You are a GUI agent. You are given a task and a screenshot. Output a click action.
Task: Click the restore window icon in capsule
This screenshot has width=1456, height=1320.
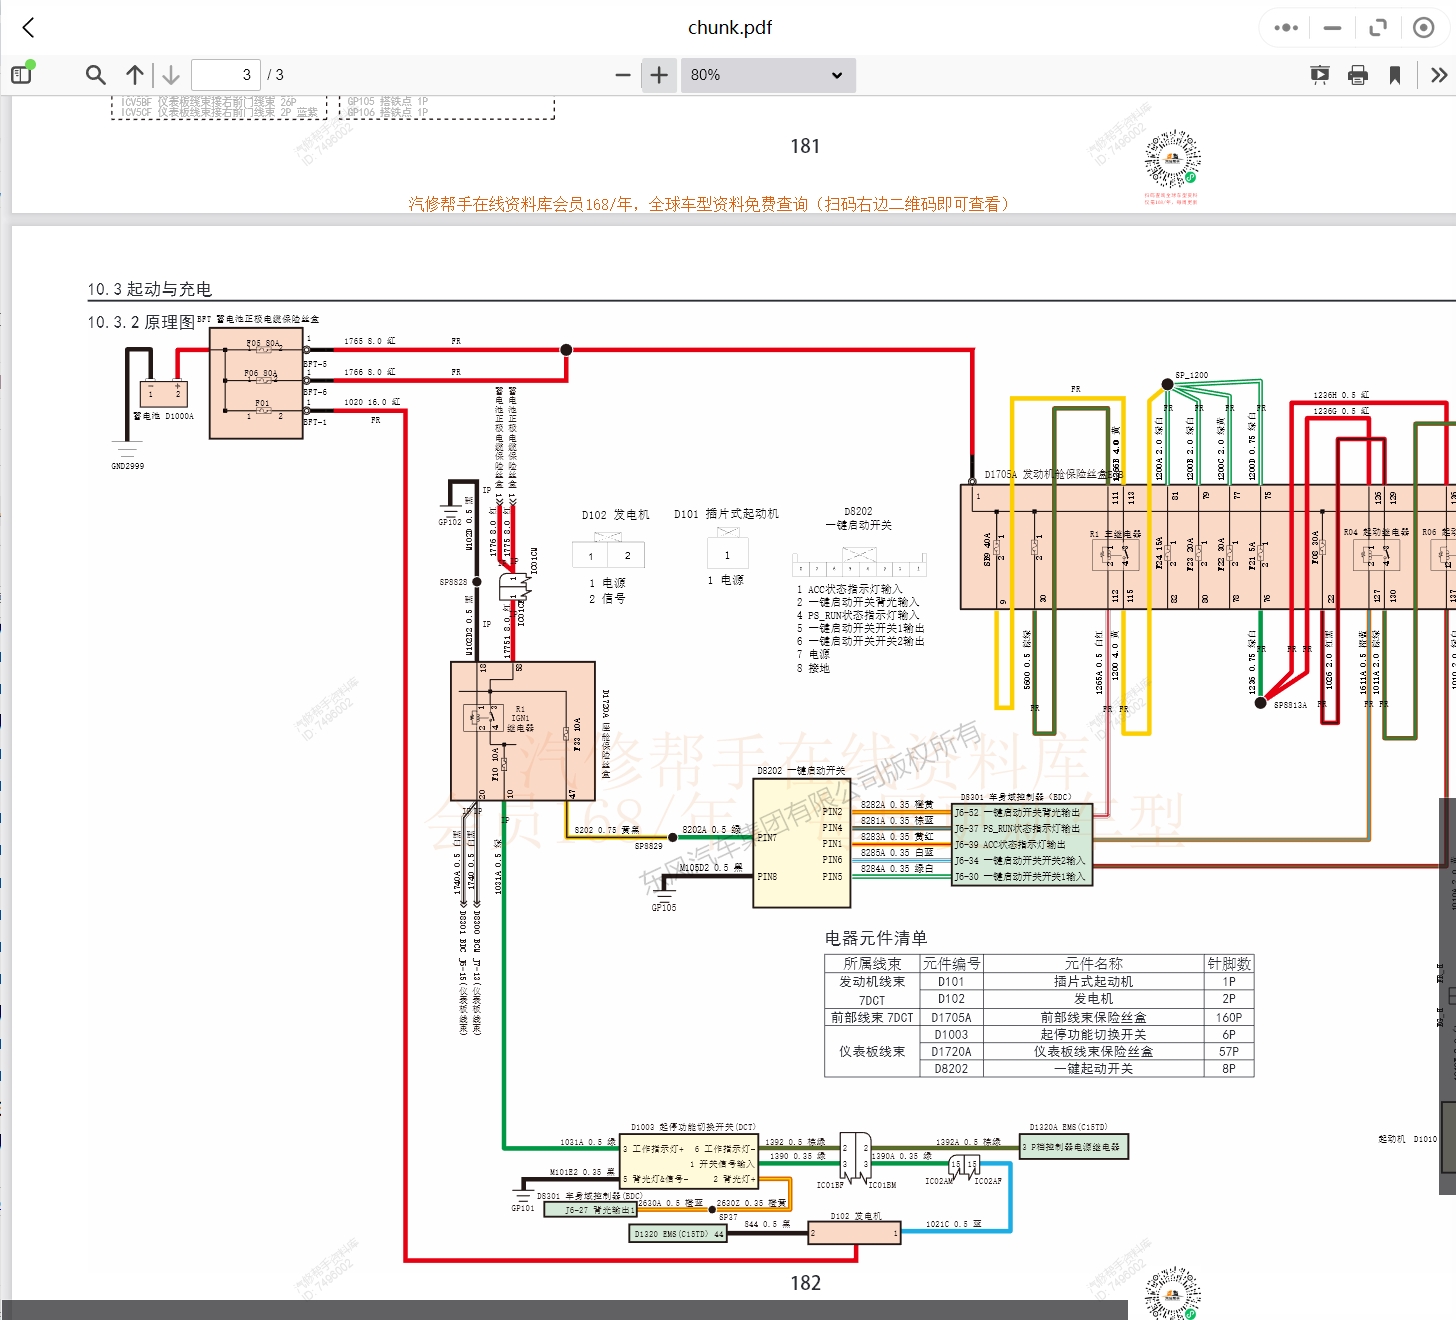click(x=1378, y=28)
